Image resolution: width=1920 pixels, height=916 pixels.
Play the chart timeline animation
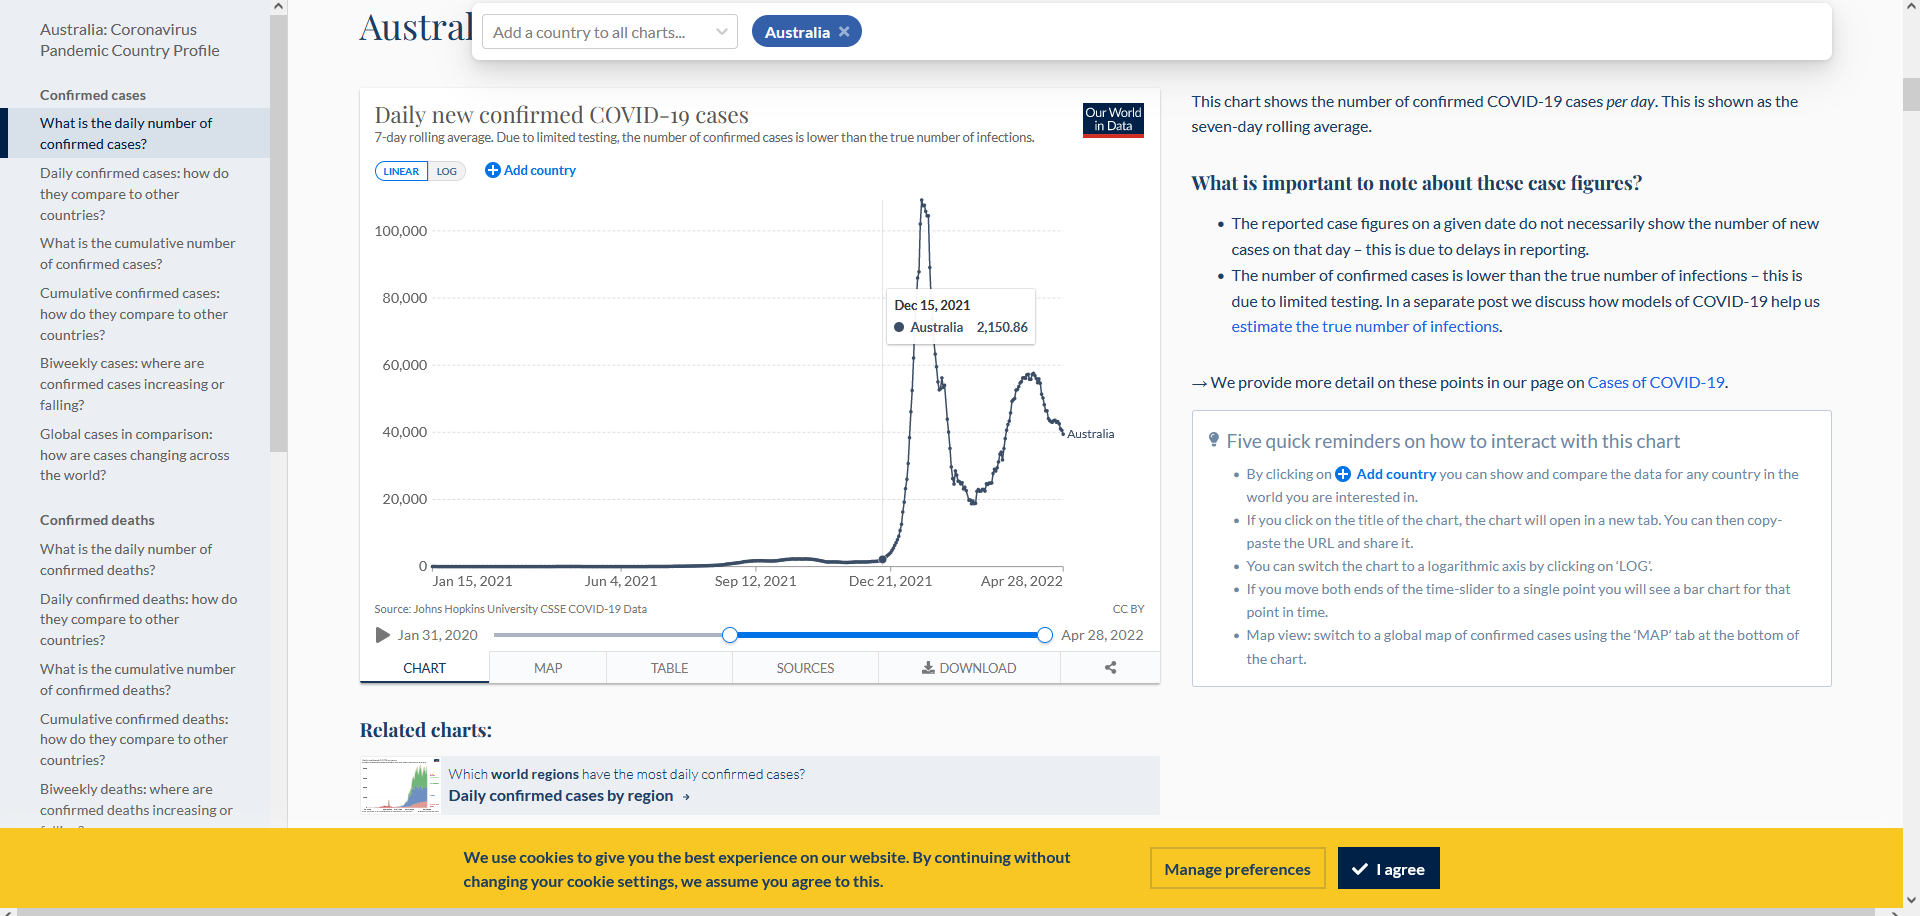click(382, 635)
